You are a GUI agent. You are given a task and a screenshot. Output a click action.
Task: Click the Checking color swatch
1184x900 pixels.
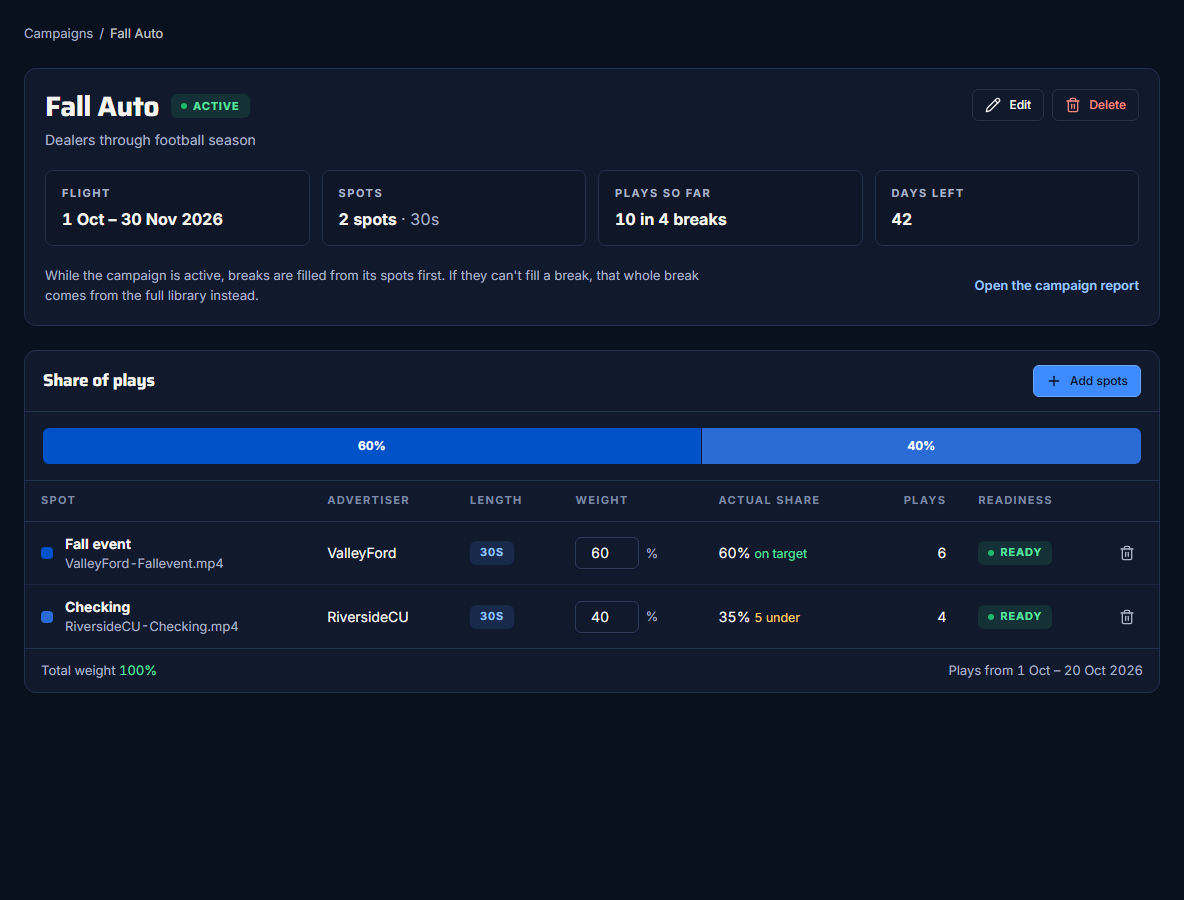tap(47, 617)
